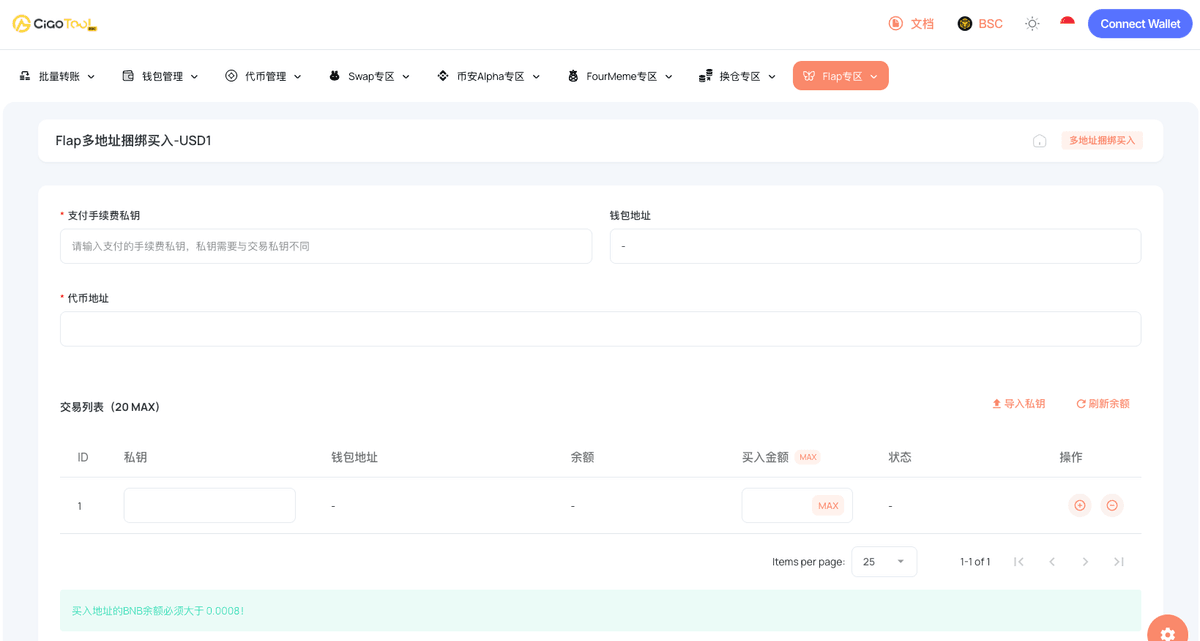Select the BSC network button

click(x=980, y=24)
